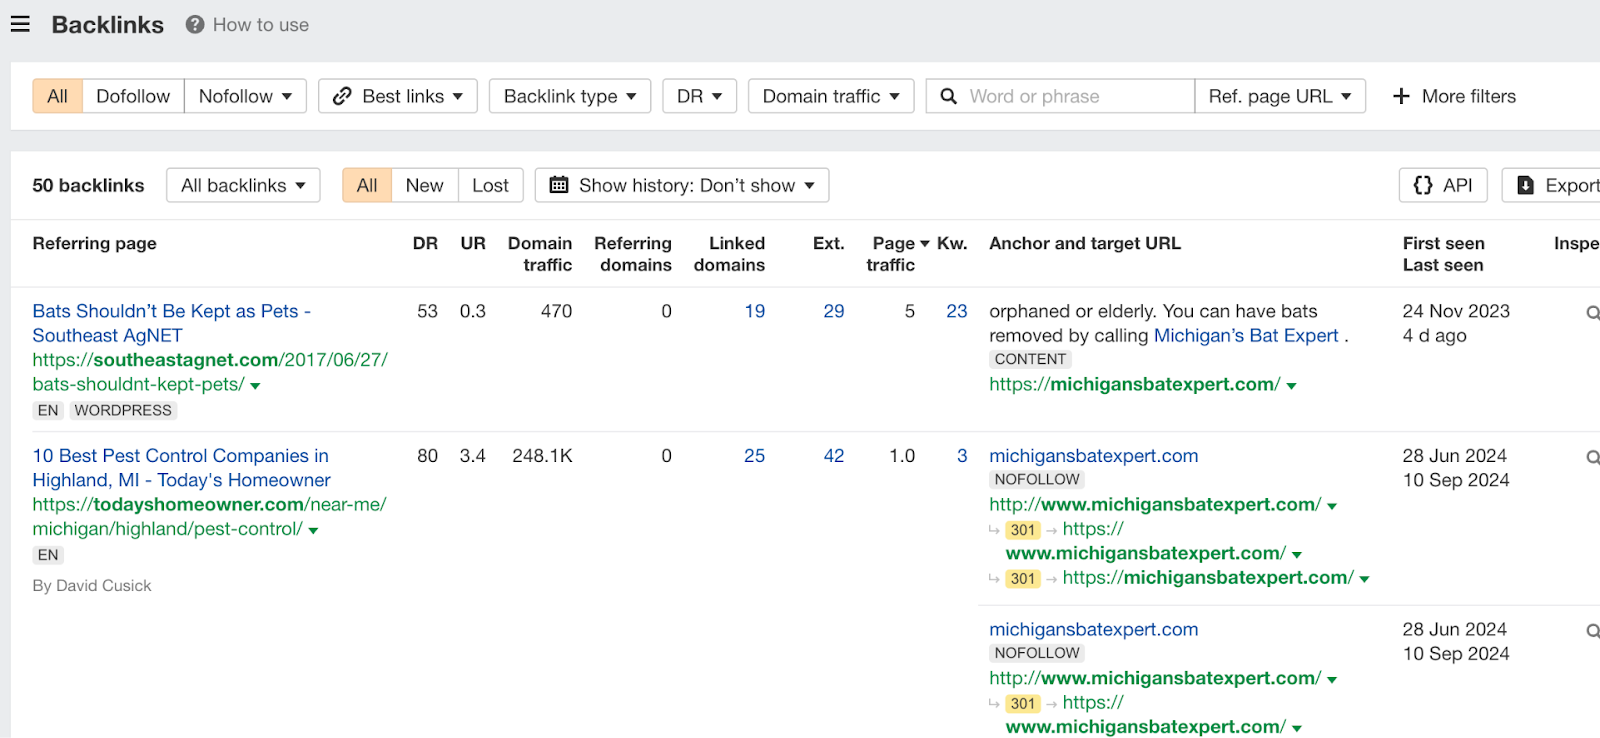The height and width of the screenshot is (738, 1600).
Task: Sort by First seen Last seen column
Action: coord(1443,254)
